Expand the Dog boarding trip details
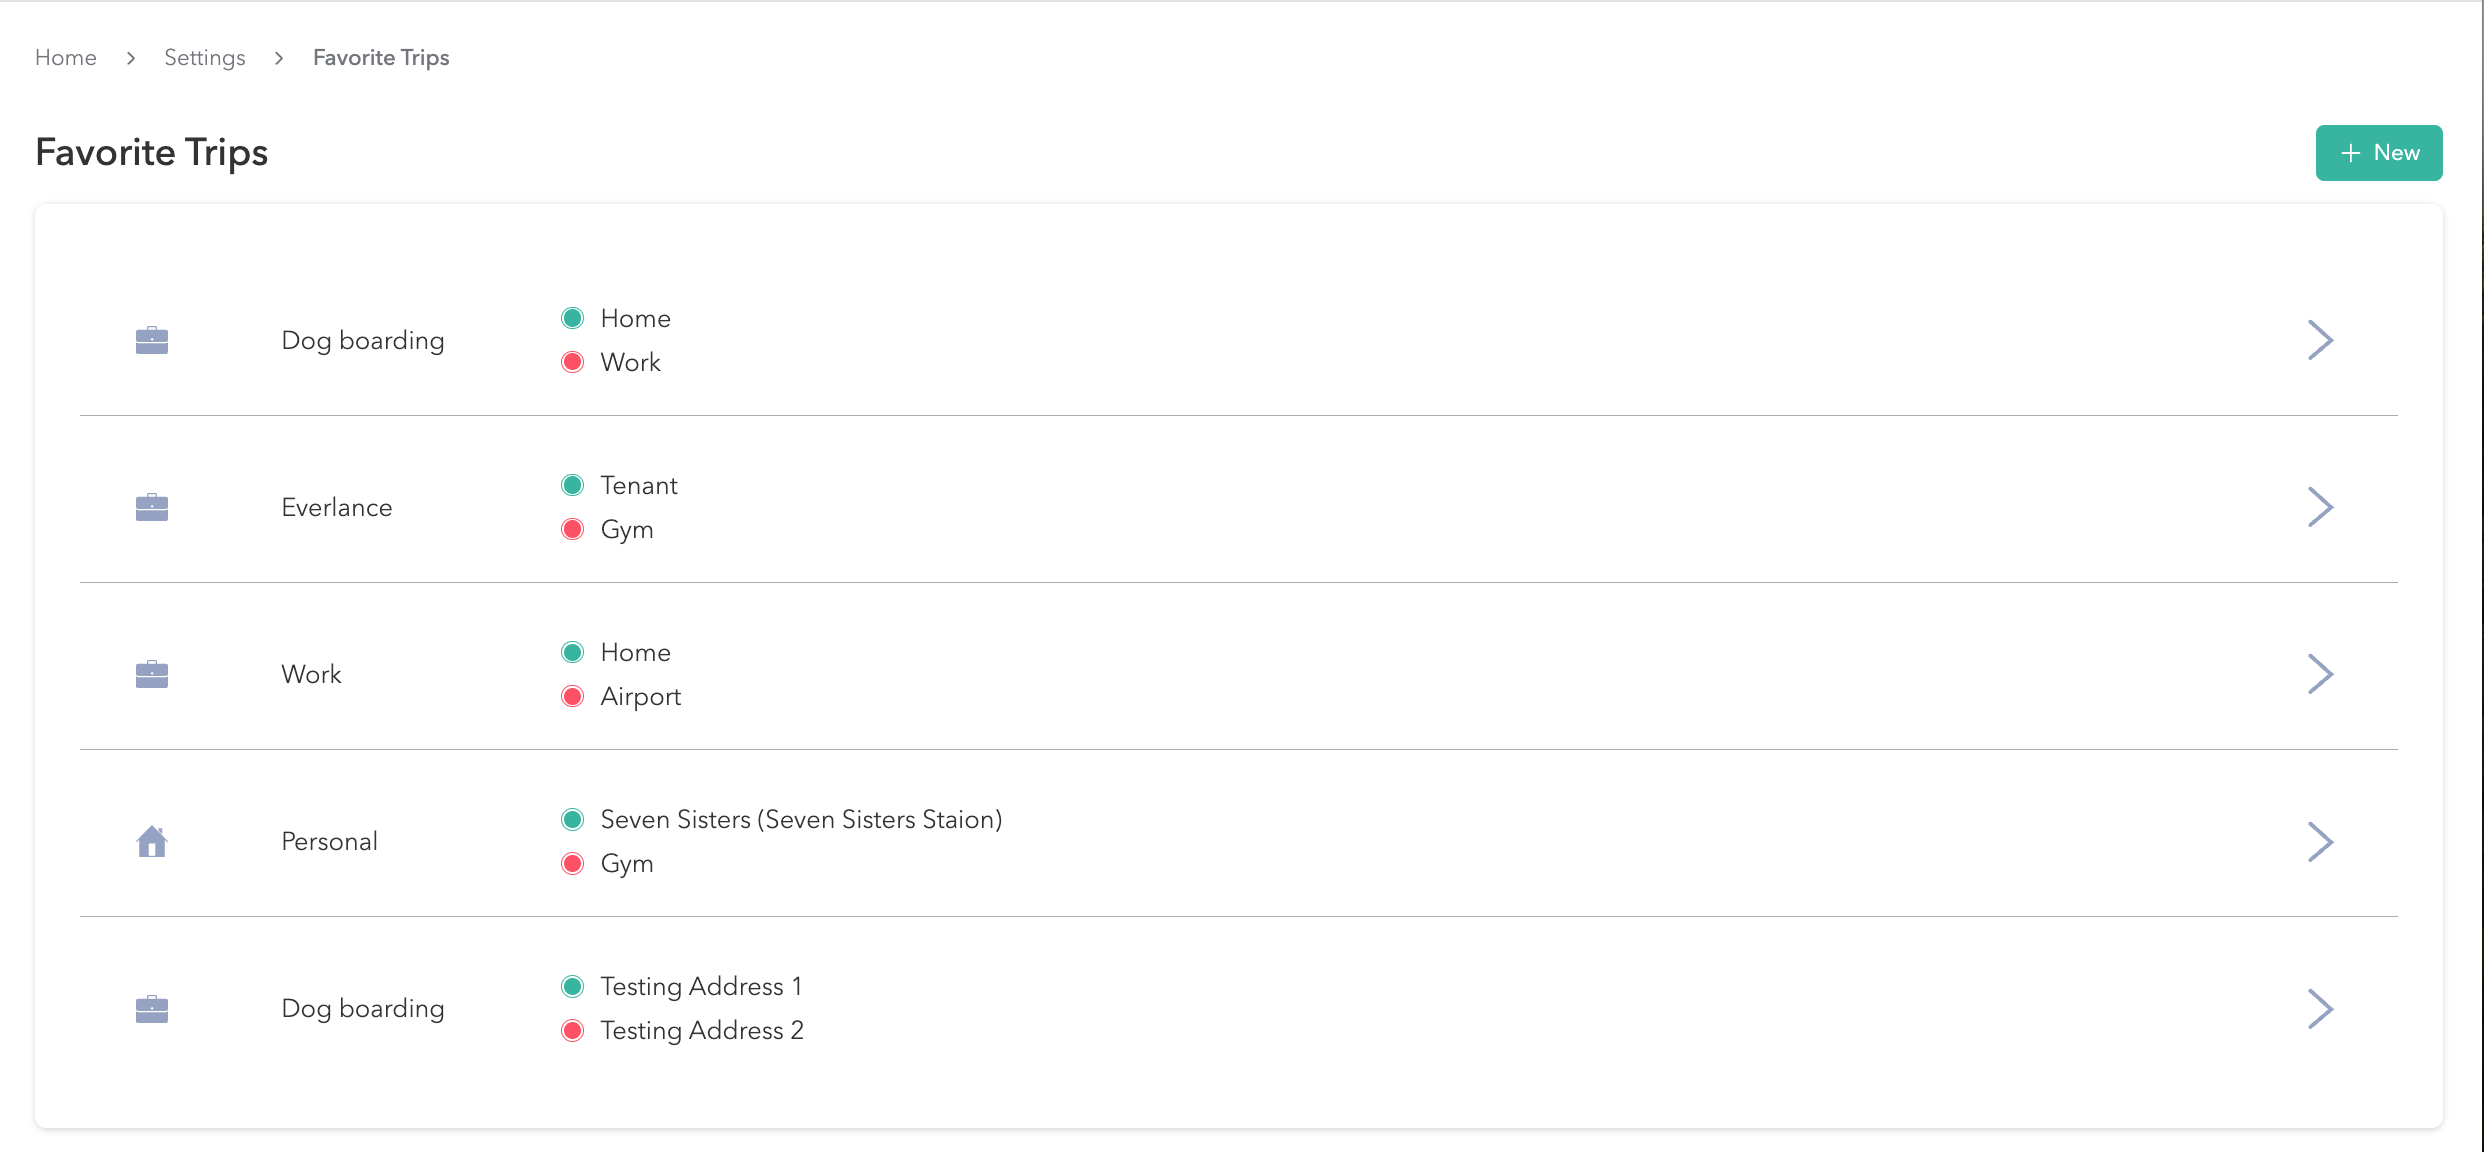 2322,340
